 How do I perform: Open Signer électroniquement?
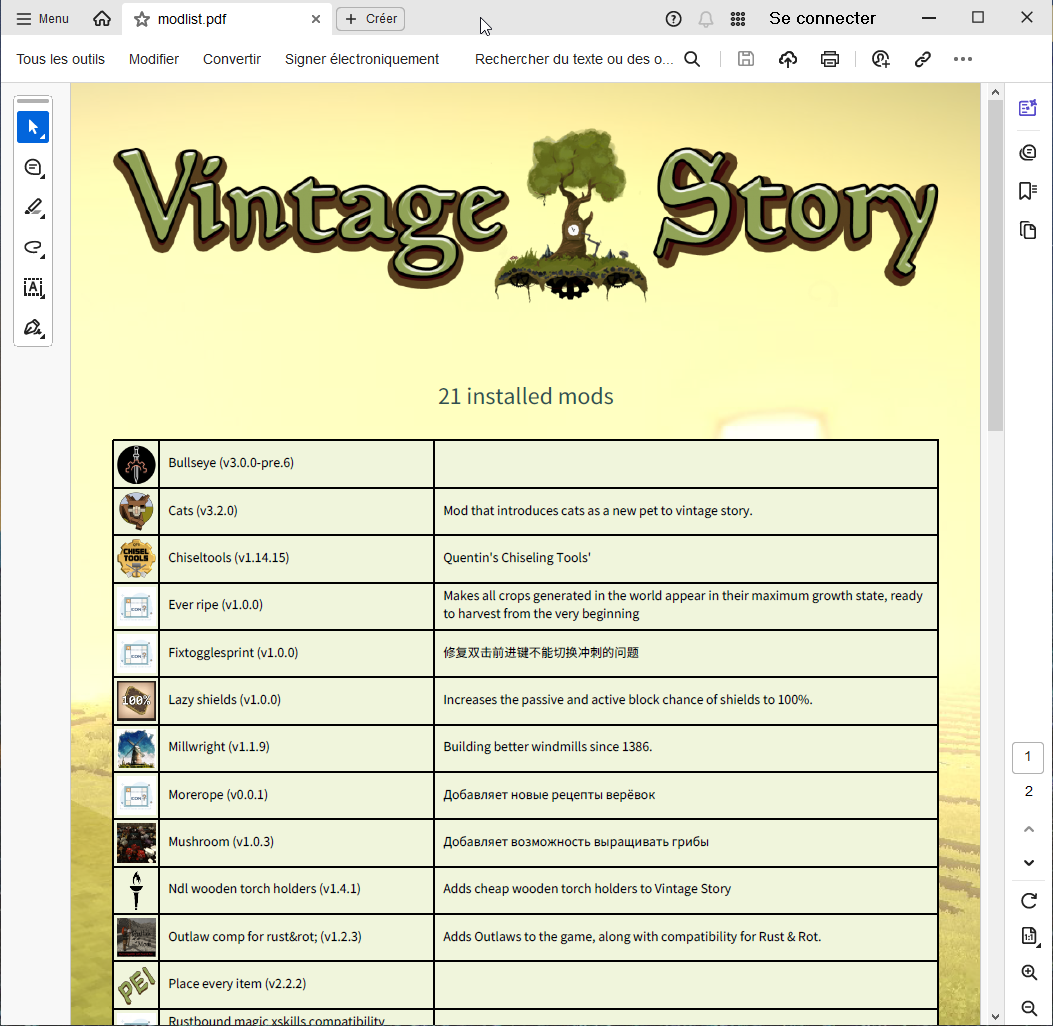point(362,59)
